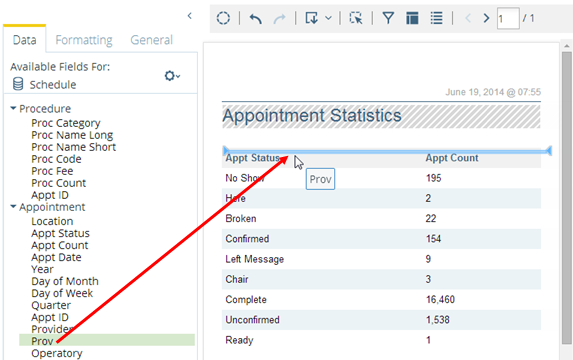
Task: Select the Day of Week field
Action: coord(62,293)
